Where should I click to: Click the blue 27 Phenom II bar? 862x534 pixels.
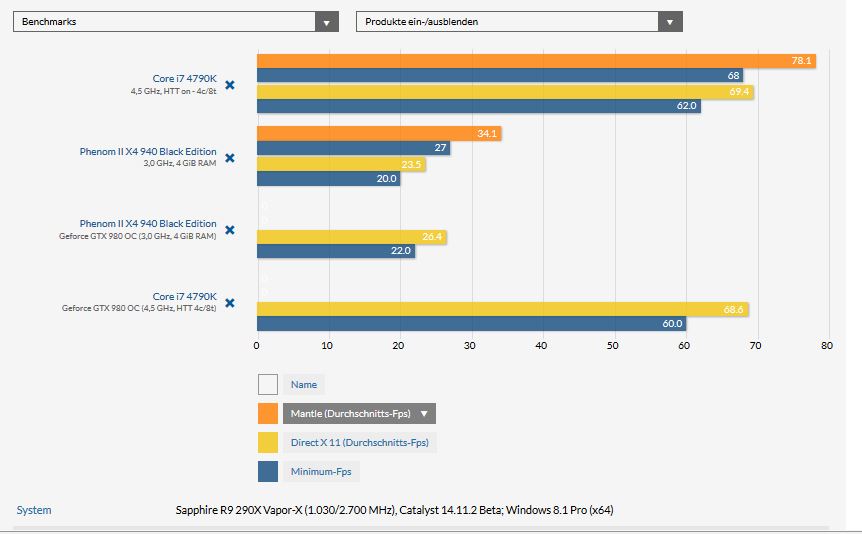(353, 148)
